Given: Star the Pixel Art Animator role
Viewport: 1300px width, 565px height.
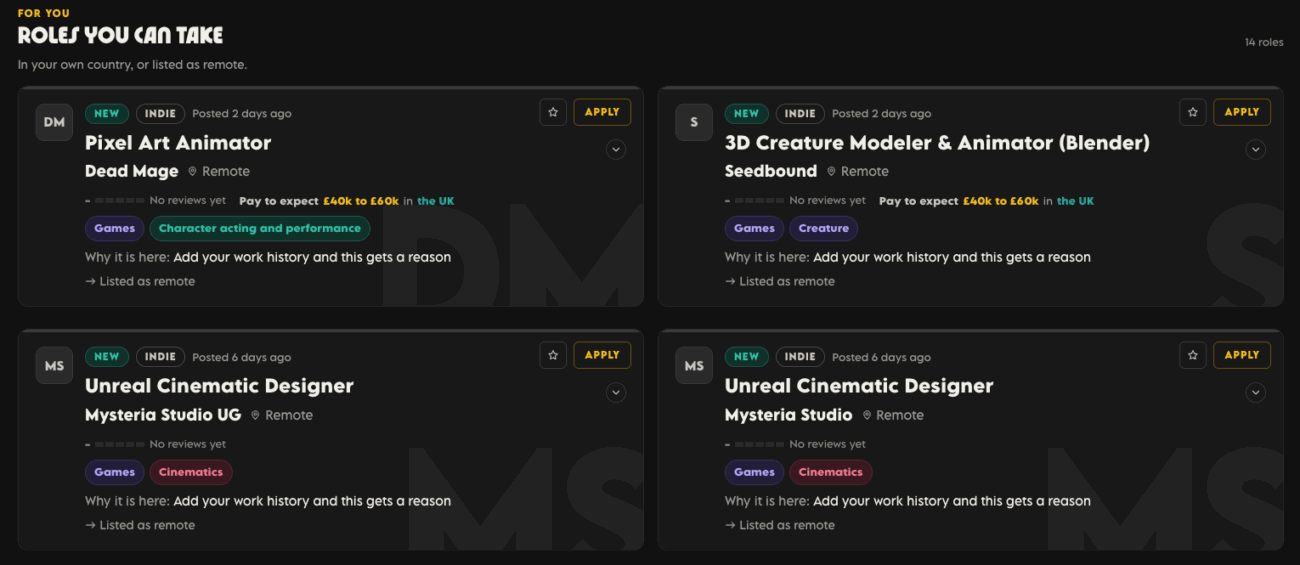Looking at the screenshot, I should pos(553,112).
